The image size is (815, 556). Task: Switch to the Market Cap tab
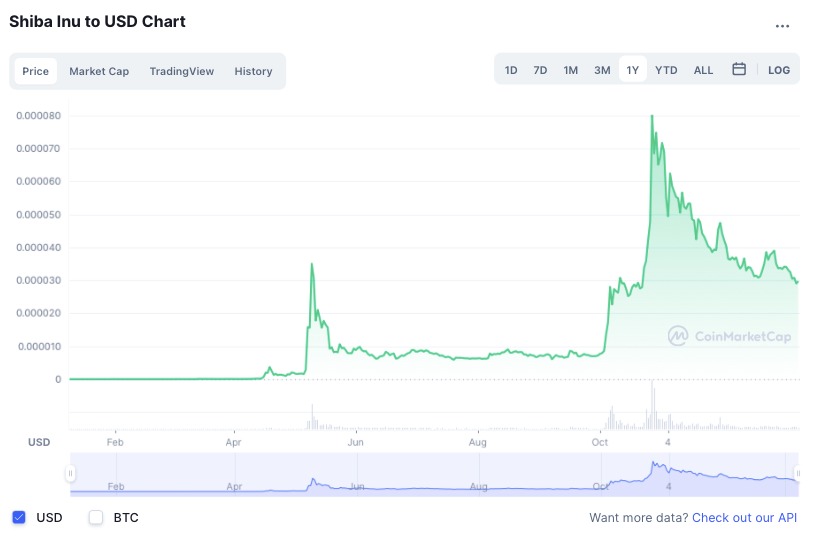[x=99, y=71]
